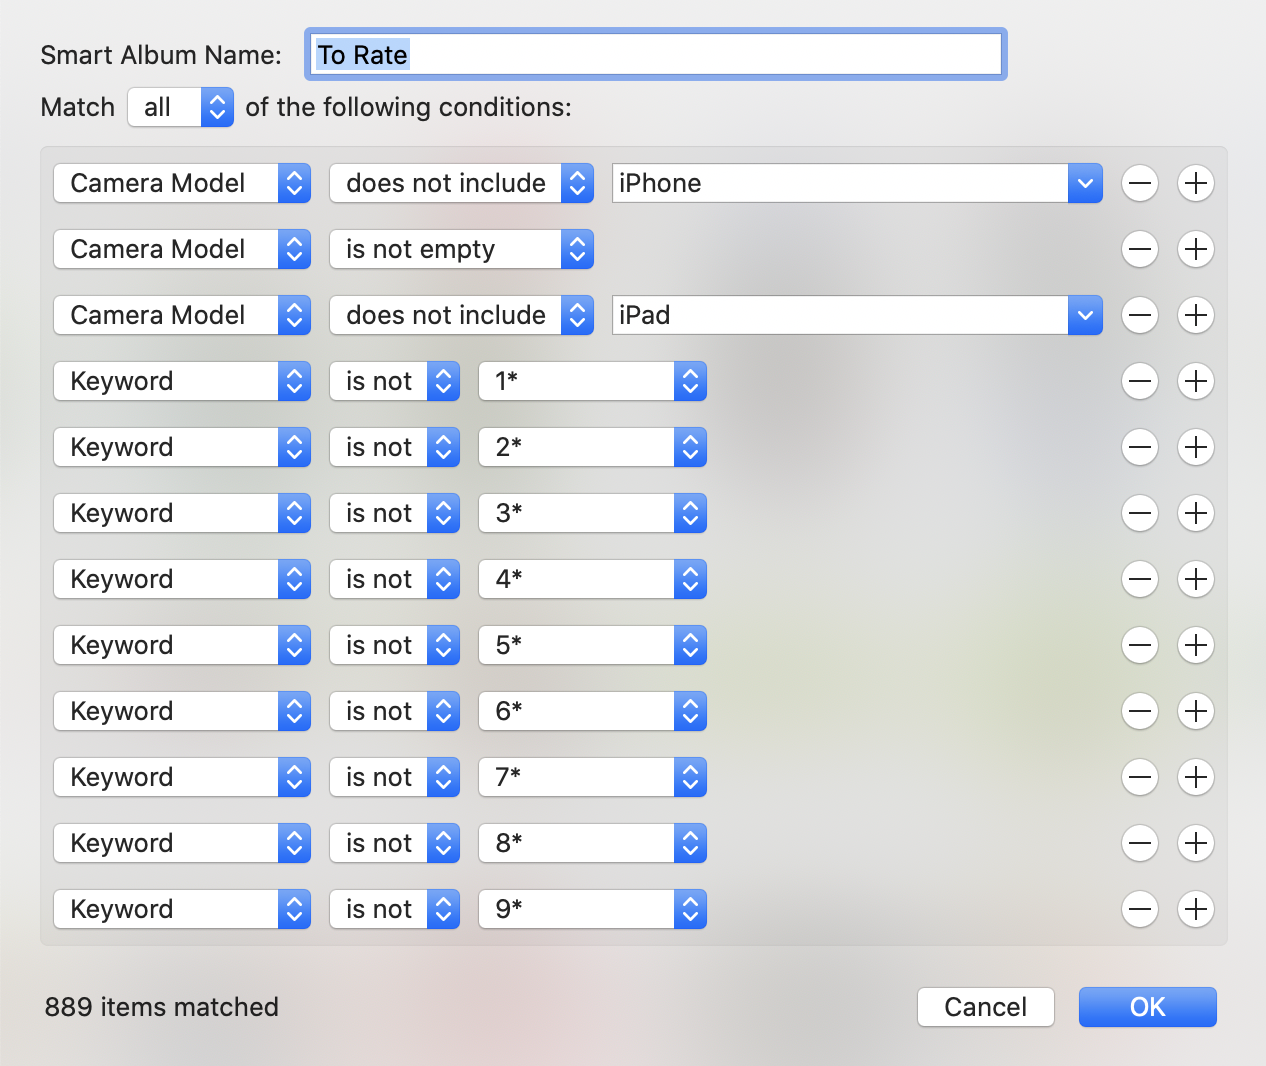Screen dimensions: 1266x1066
Task: Add a condition after the 8* row
Action: 1196,843
